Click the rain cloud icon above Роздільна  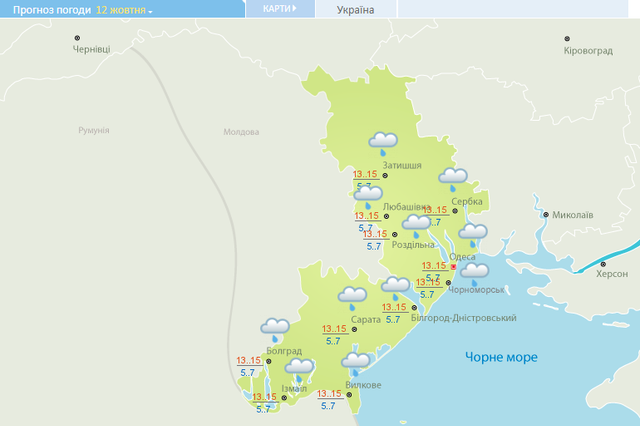tap(416, 224)
